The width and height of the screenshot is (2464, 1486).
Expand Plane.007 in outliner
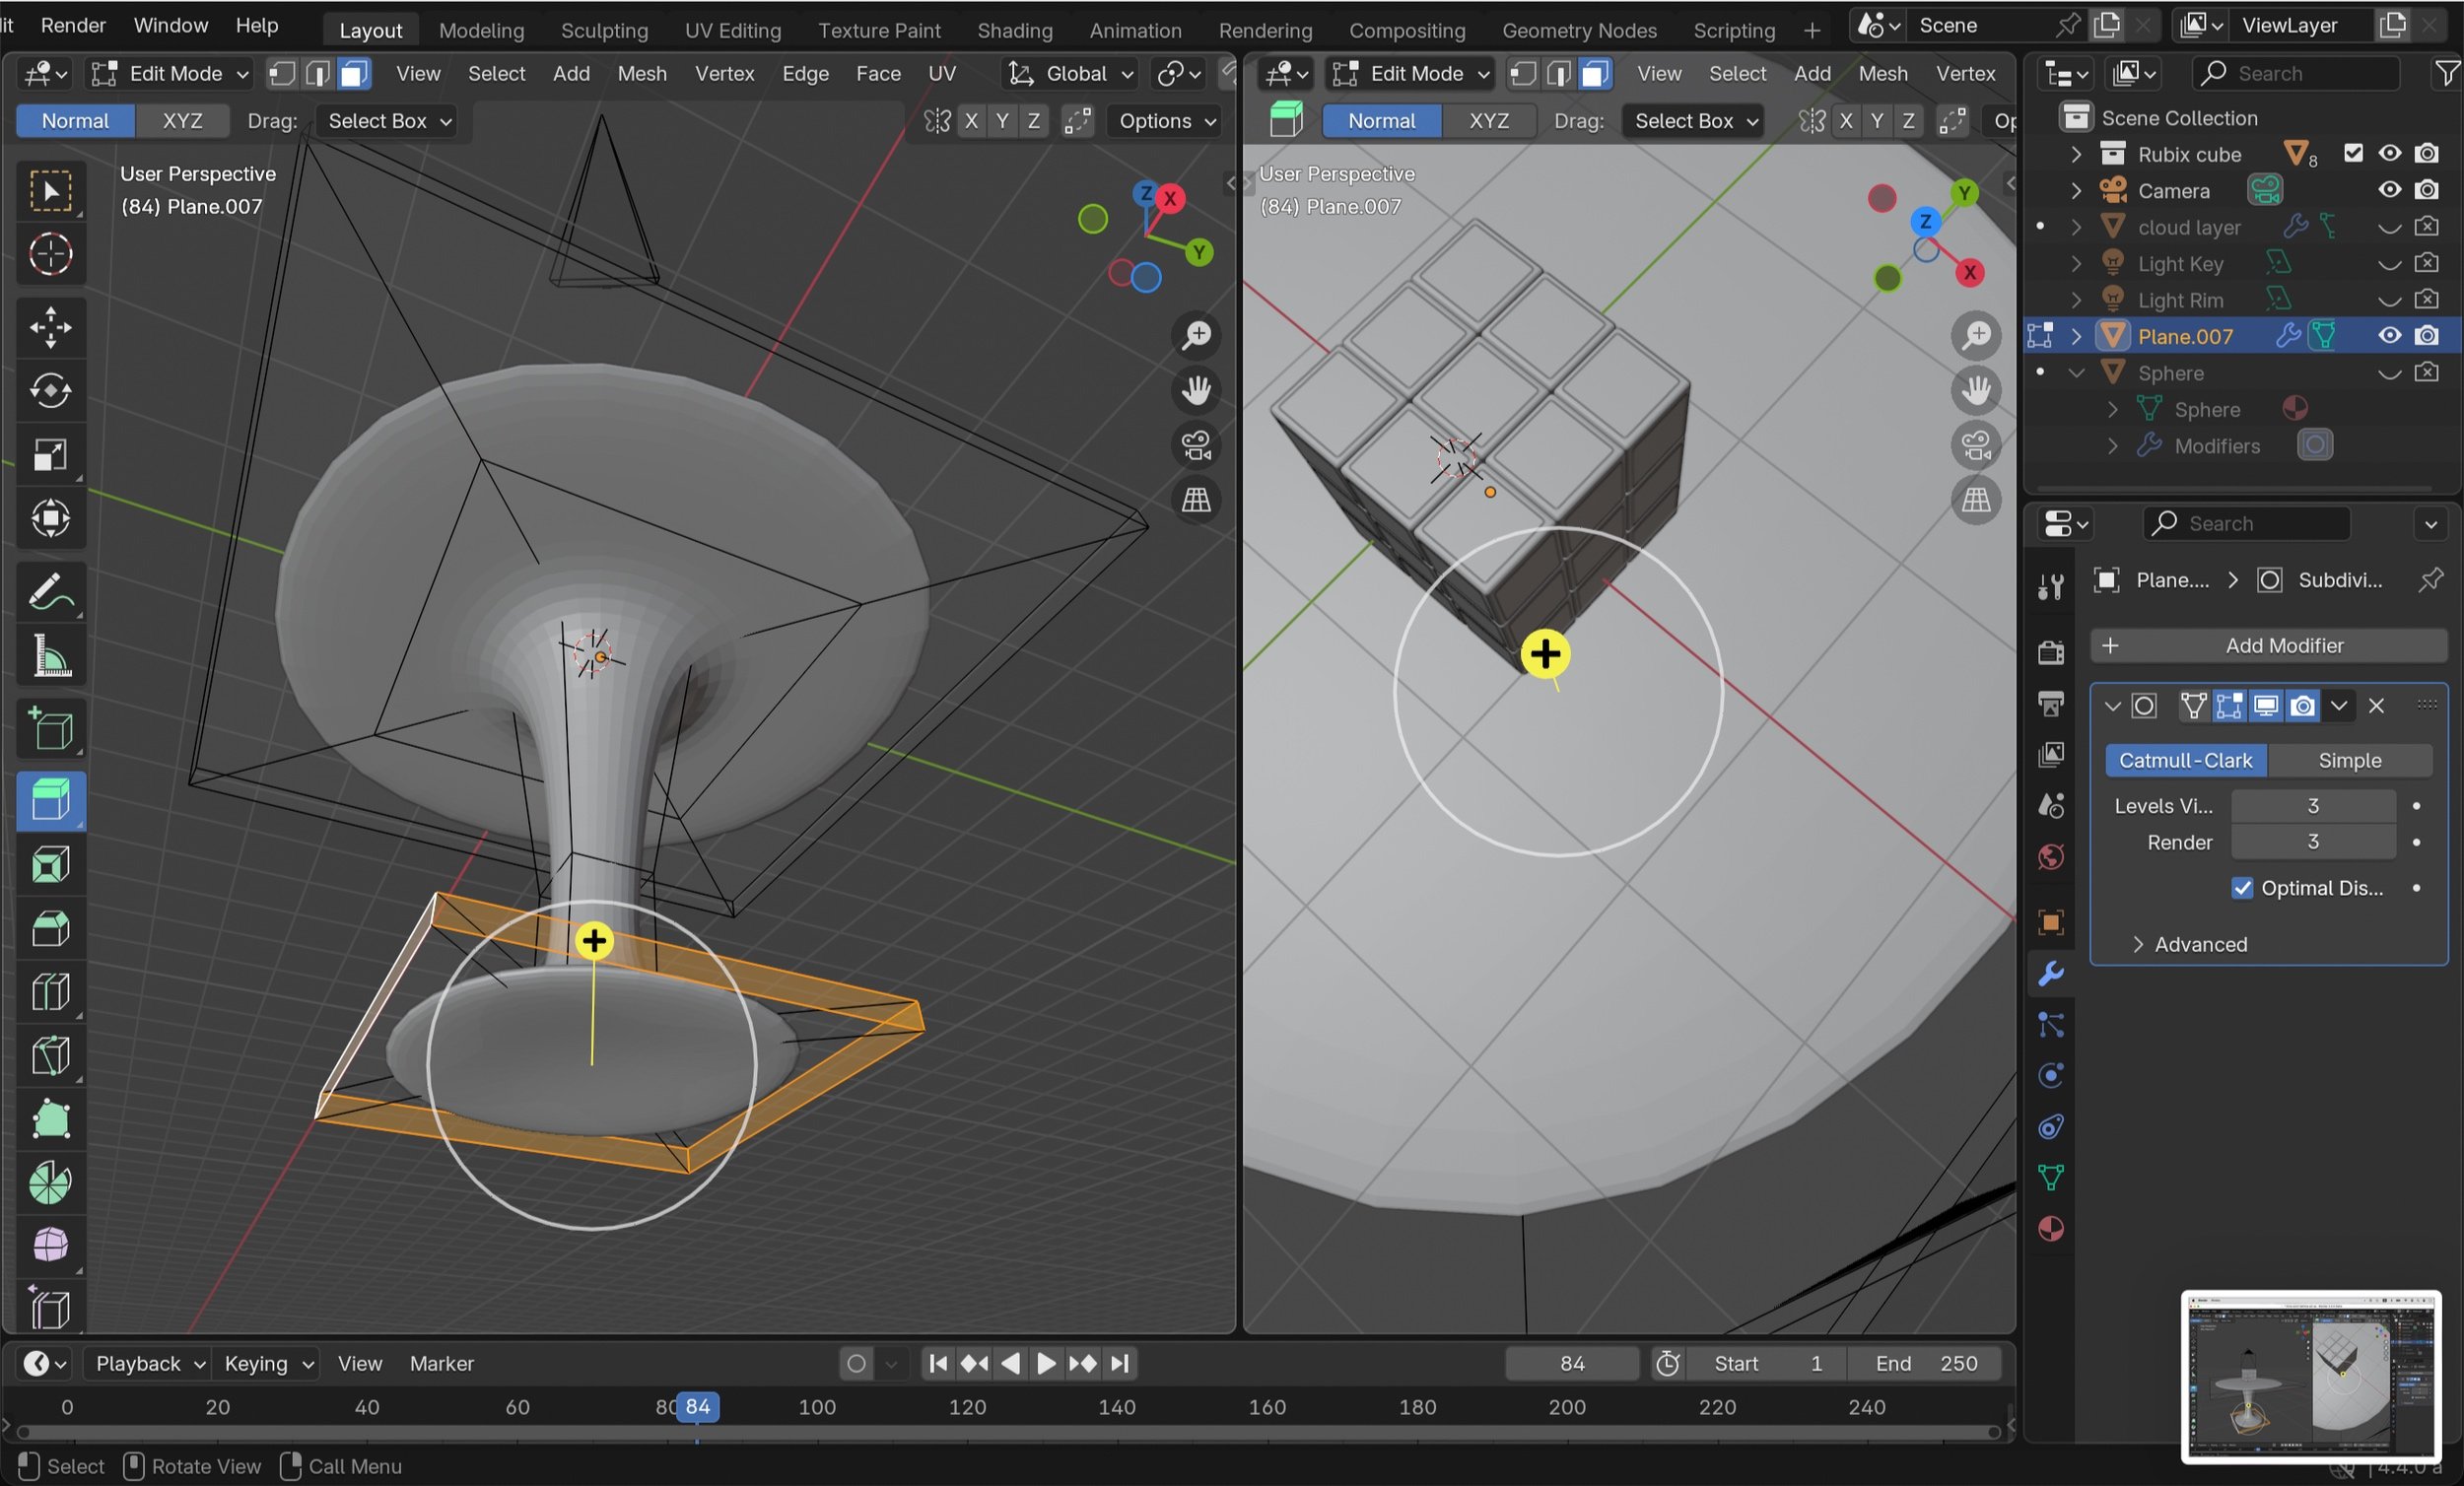click(2076, 336)
